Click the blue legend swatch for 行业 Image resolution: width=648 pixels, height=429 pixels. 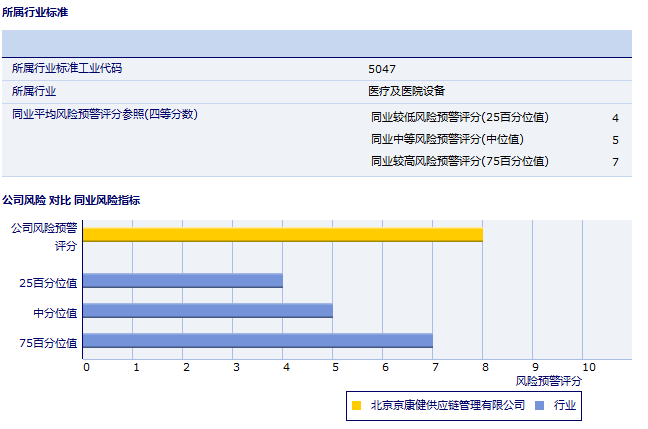(540, 405)
